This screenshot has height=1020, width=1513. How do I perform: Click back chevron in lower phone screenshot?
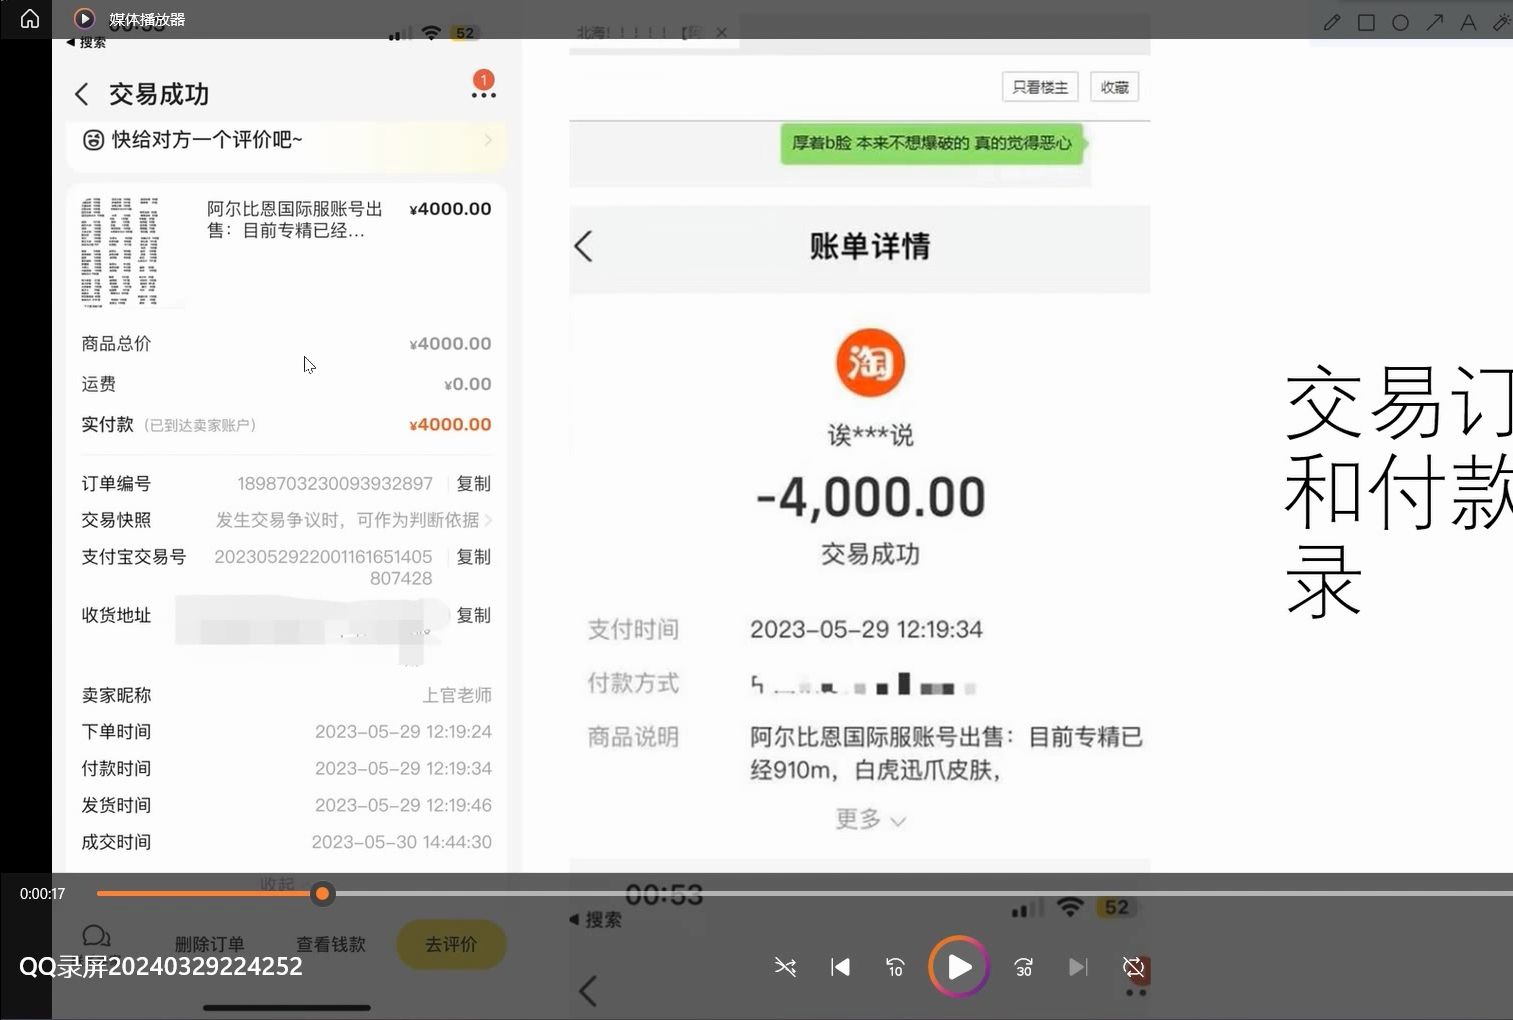588,991
